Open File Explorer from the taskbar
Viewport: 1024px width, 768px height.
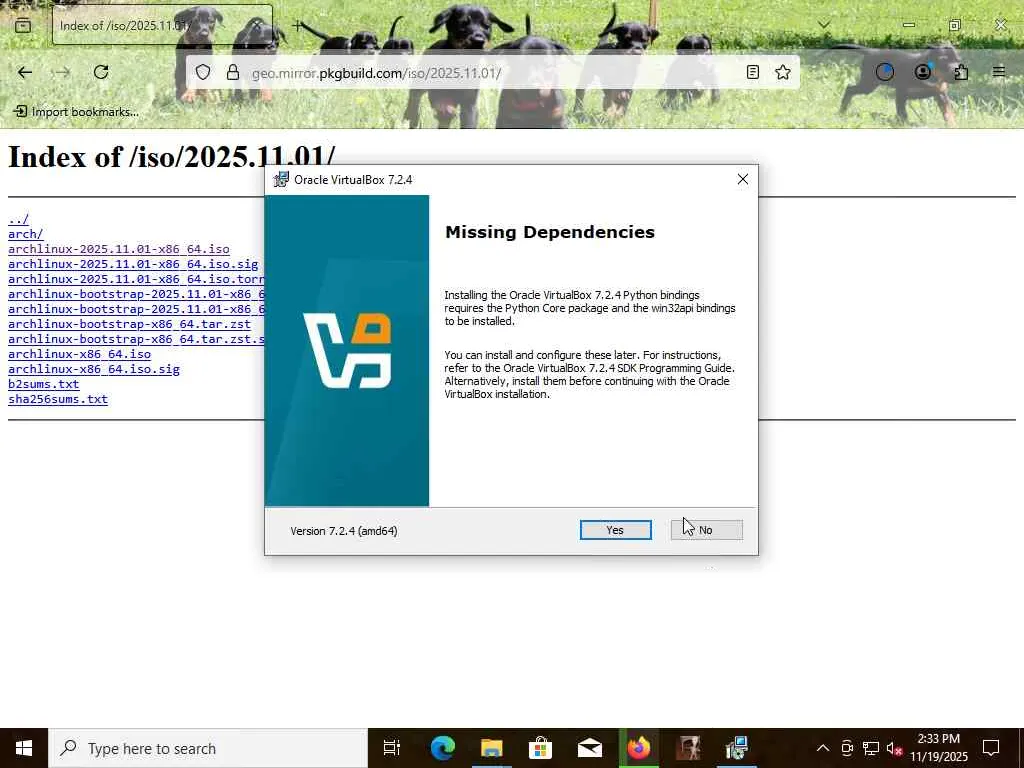point(492,748)
